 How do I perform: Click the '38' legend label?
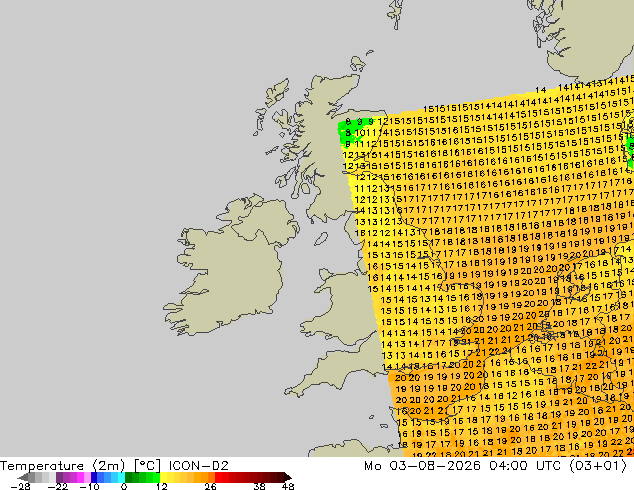point(259,486)
